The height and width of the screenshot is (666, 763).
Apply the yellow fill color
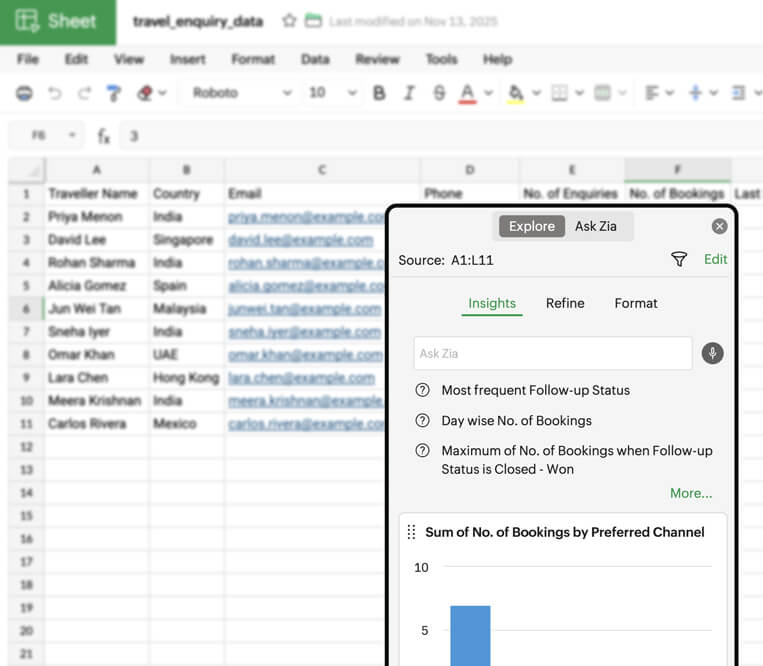point(515,93)
